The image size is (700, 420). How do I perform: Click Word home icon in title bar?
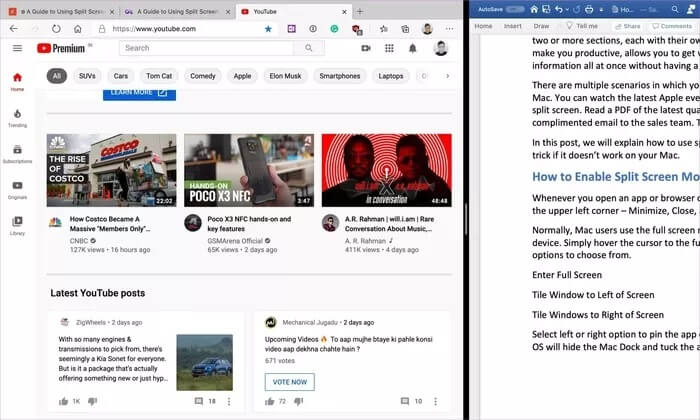(534, 9)
